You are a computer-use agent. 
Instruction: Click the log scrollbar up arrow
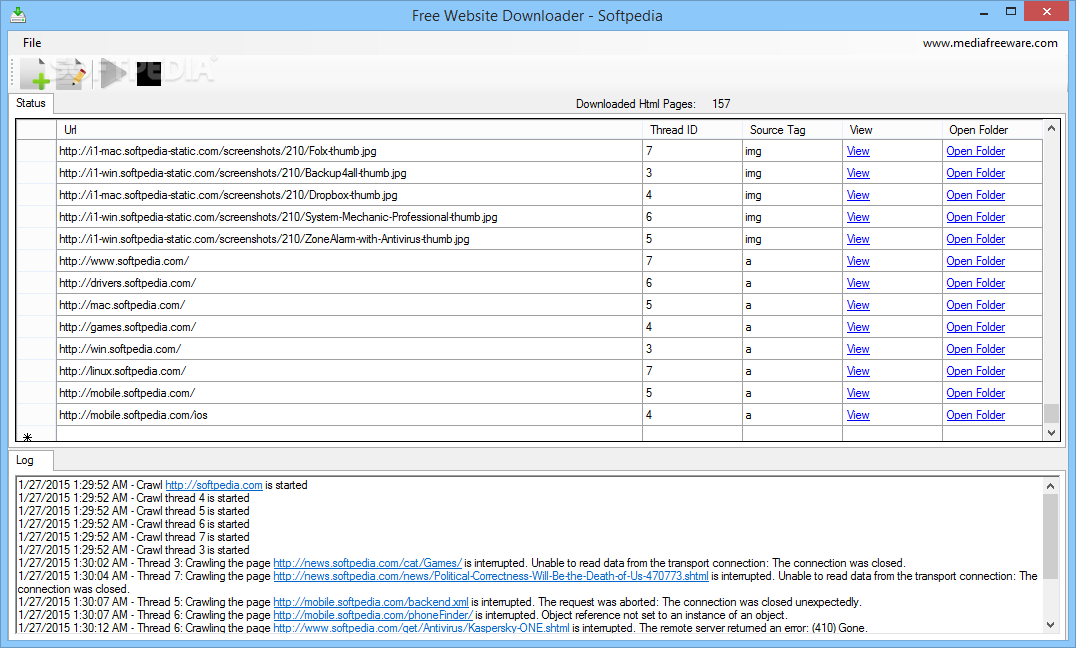1050,486
